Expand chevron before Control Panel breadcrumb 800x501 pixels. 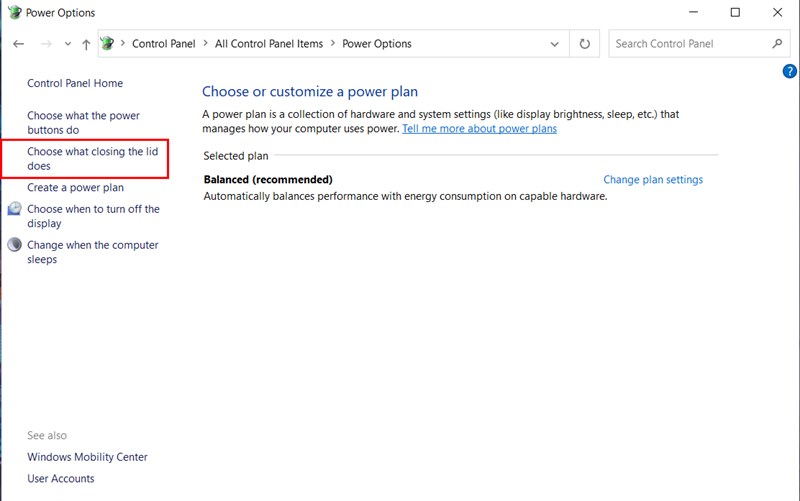[x=122, y=43]
